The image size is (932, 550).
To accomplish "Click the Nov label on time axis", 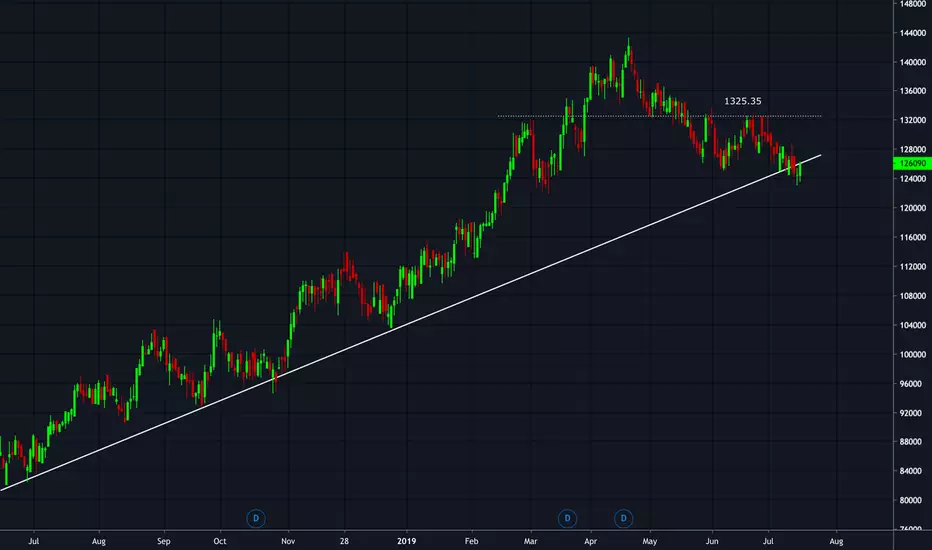I will tap(288, 541).
